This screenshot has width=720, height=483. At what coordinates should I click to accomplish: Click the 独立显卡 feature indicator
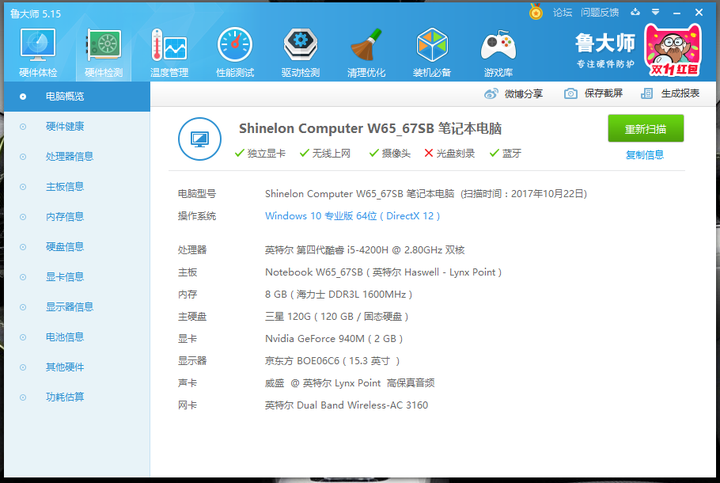point(260,153)
